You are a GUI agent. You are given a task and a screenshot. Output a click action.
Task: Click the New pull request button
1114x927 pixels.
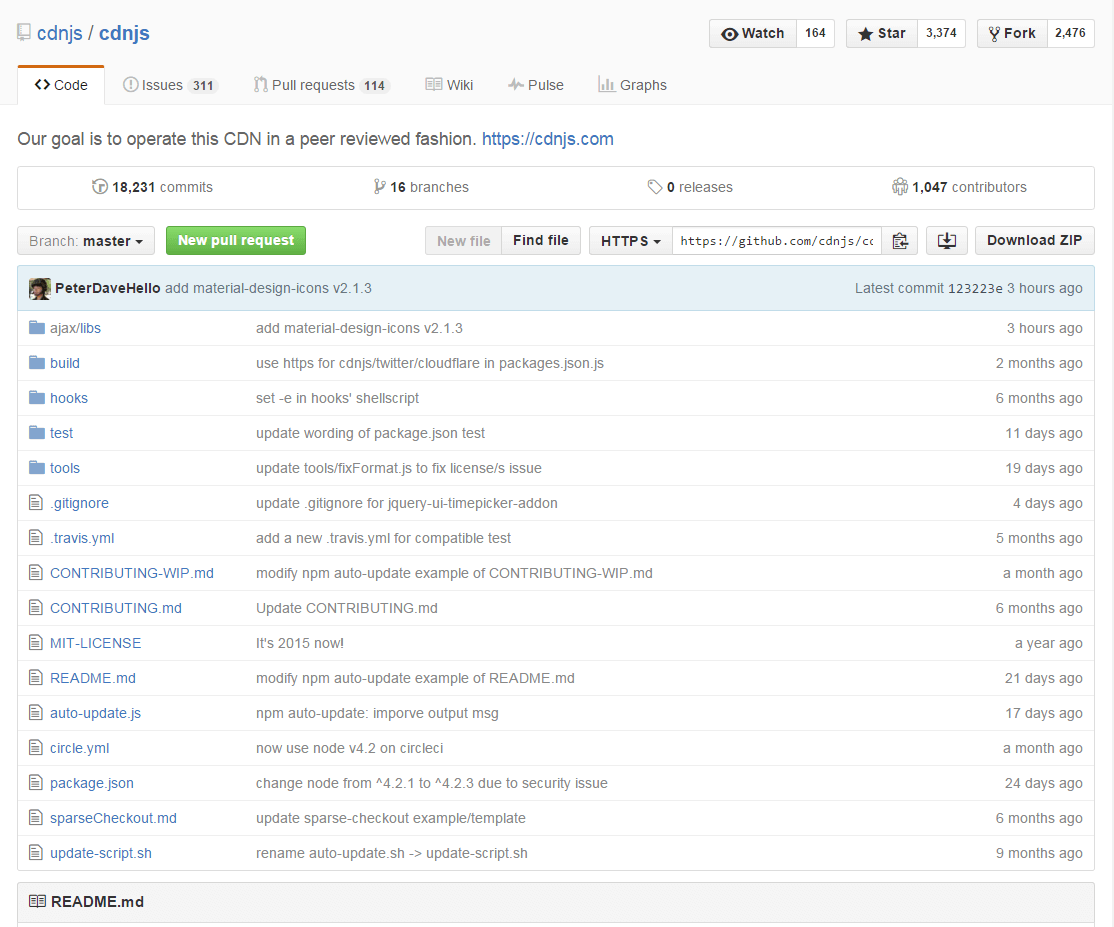(236, 240)
